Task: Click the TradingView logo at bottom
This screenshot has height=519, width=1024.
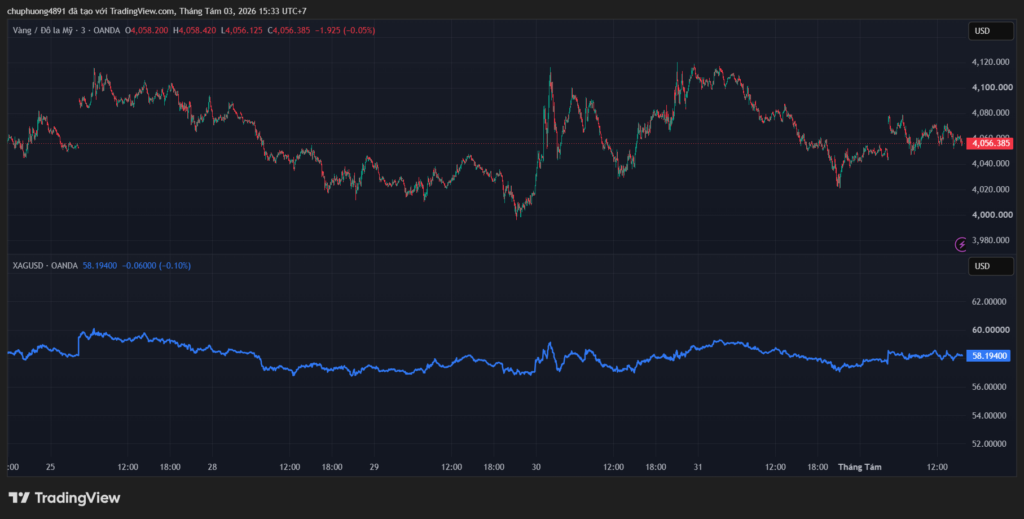Action: 64,498
